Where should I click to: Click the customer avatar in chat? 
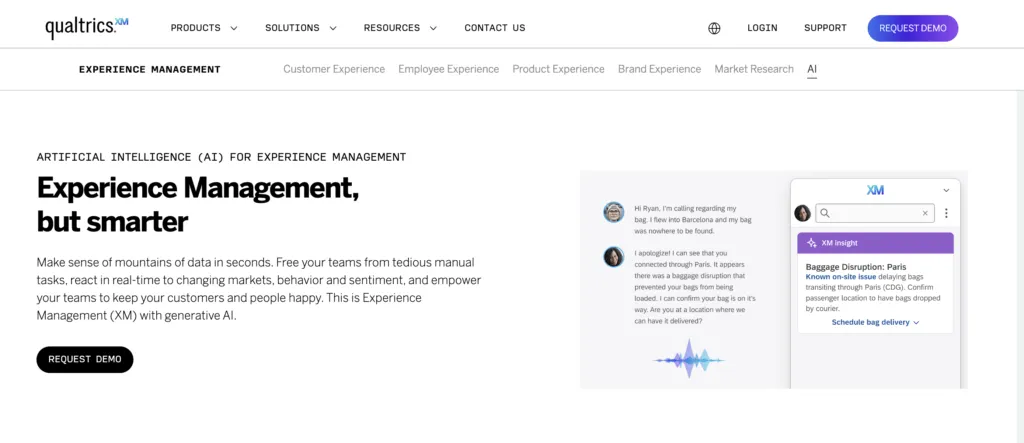(x=613, y=212)
